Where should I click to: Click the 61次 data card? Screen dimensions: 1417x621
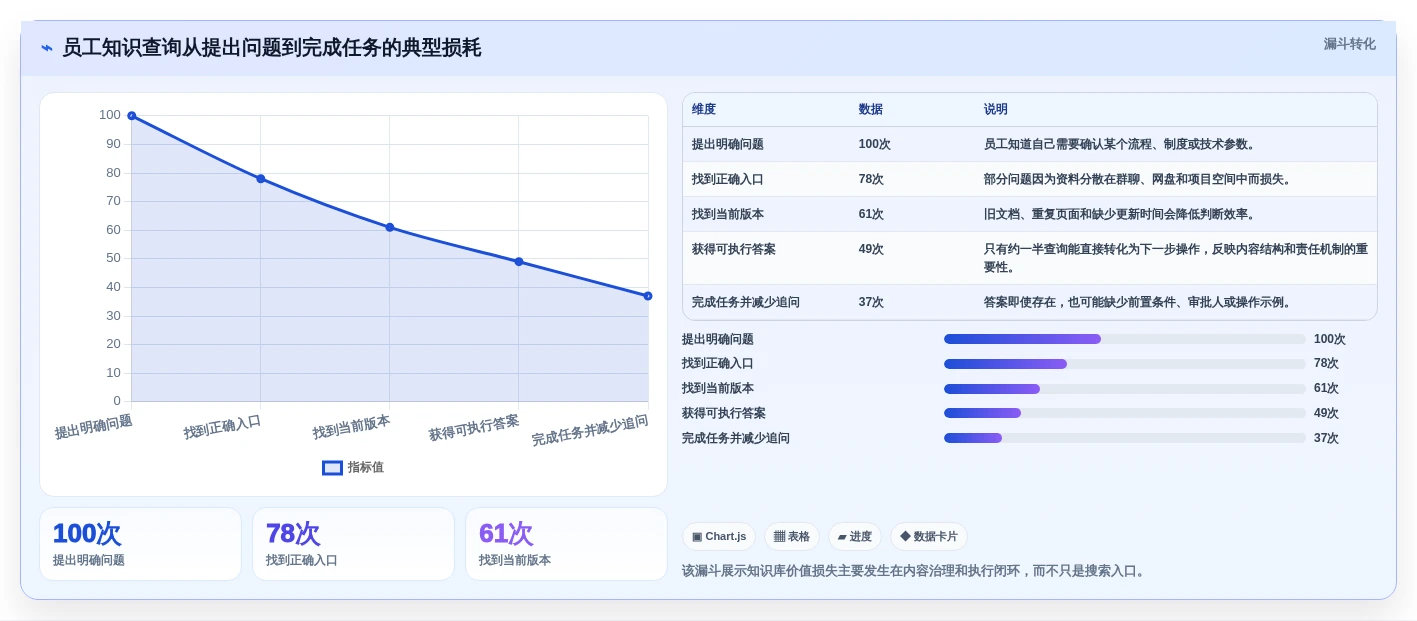click(566, 544)
